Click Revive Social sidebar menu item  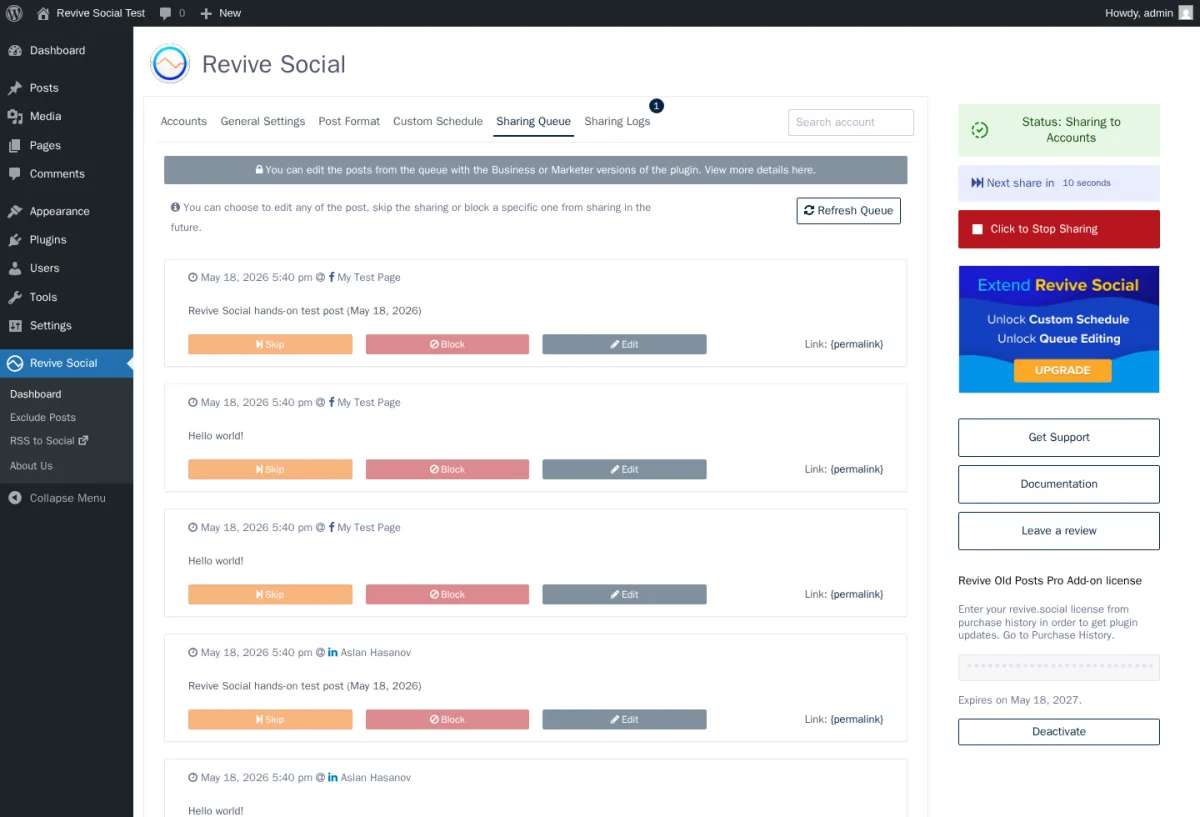[x=66, y=363]
